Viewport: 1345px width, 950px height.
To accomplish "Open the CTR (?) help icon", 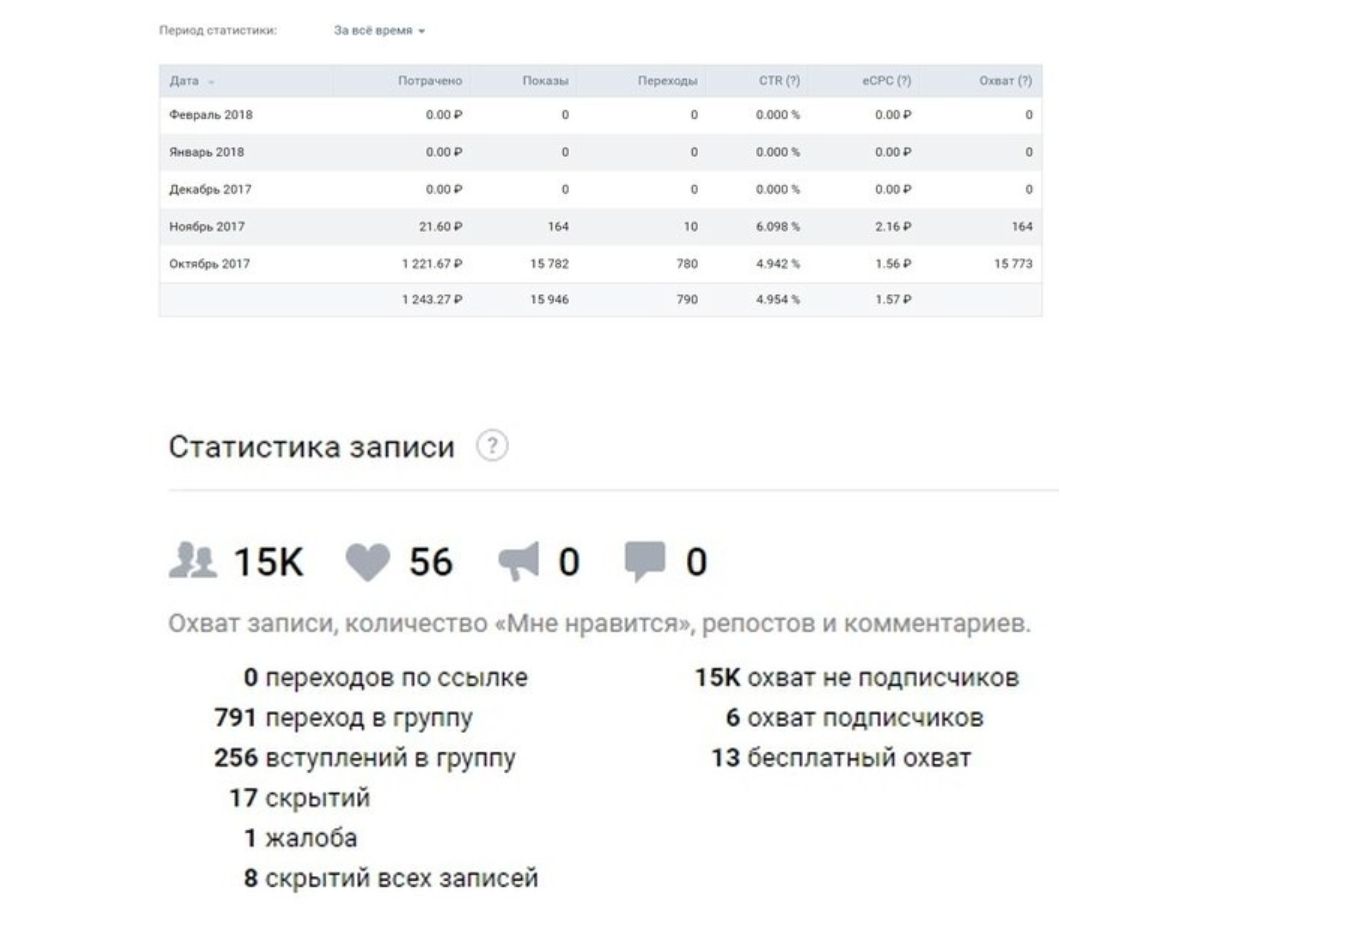I will pyautogui.click(x=791, y=81).
